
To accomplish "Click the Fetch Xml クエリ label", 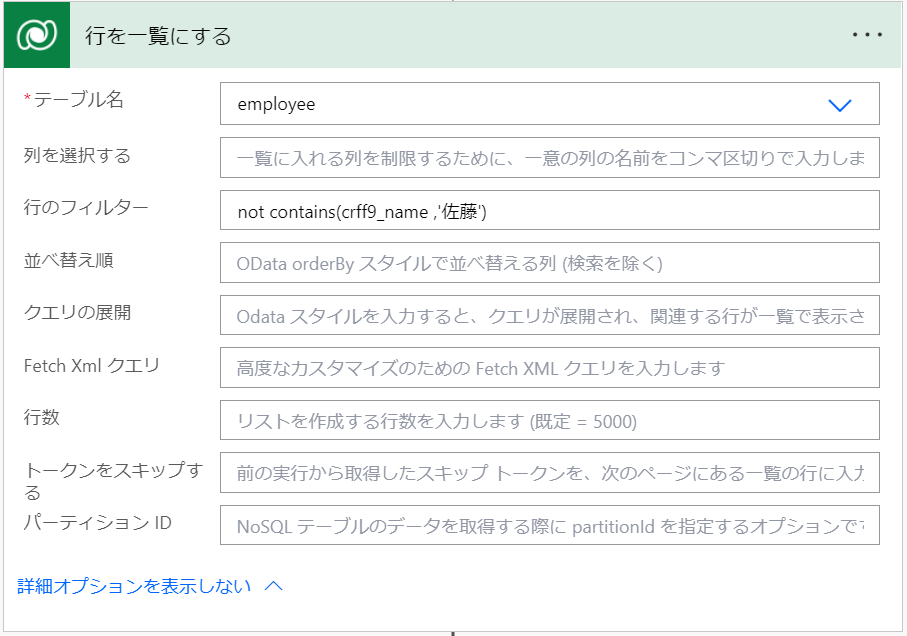I will pyautogui.click(x=91, y=365).
